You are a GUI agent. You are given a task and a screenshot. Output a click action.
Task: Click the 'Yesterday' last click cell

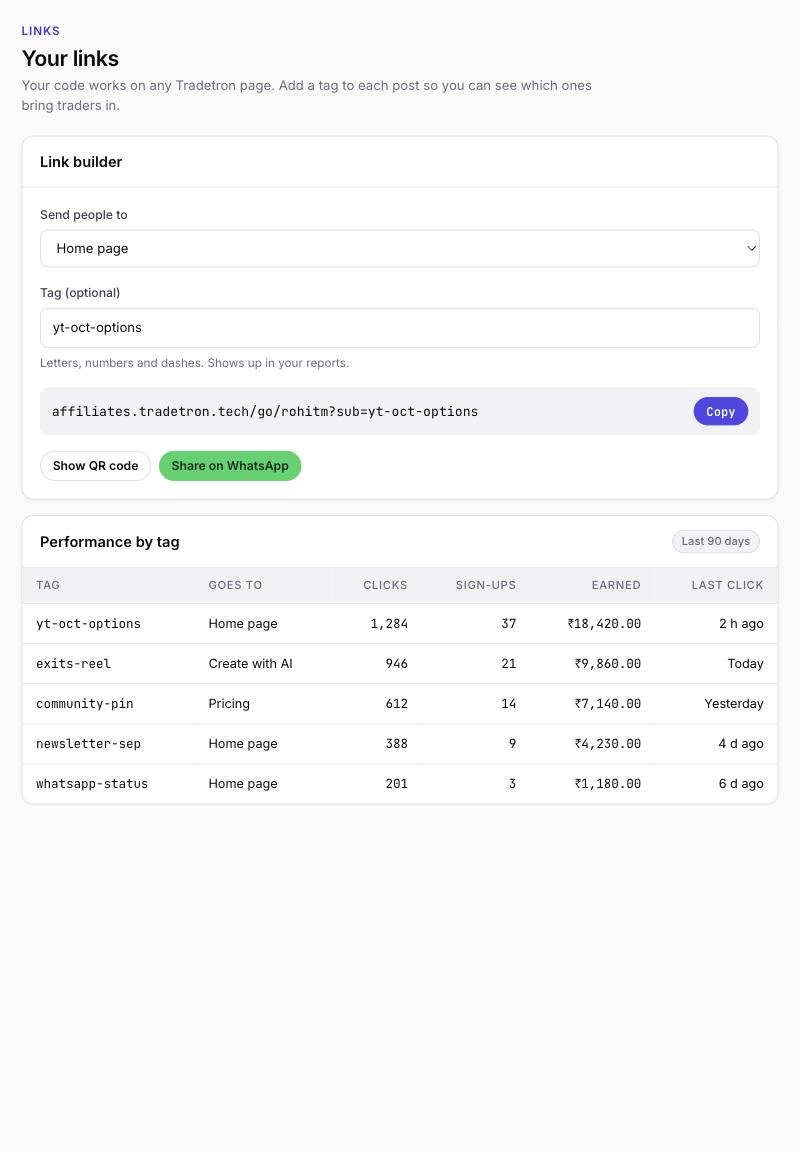point(734,703)
